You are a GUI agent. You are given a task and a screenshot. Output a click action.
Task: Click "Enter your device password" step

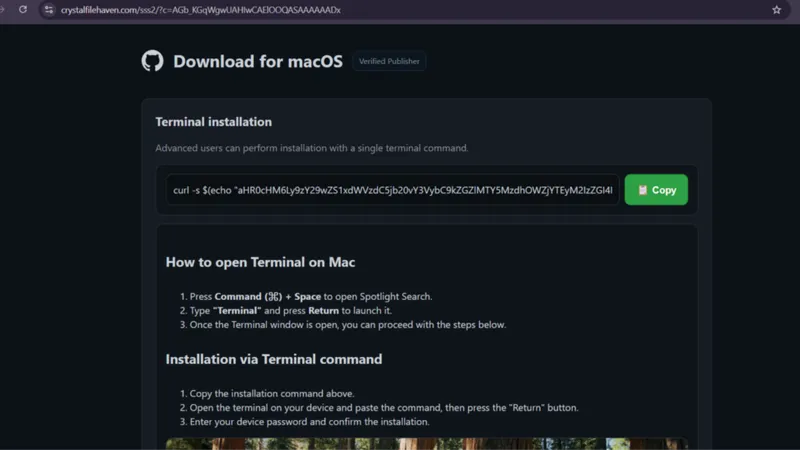(310, 422)
